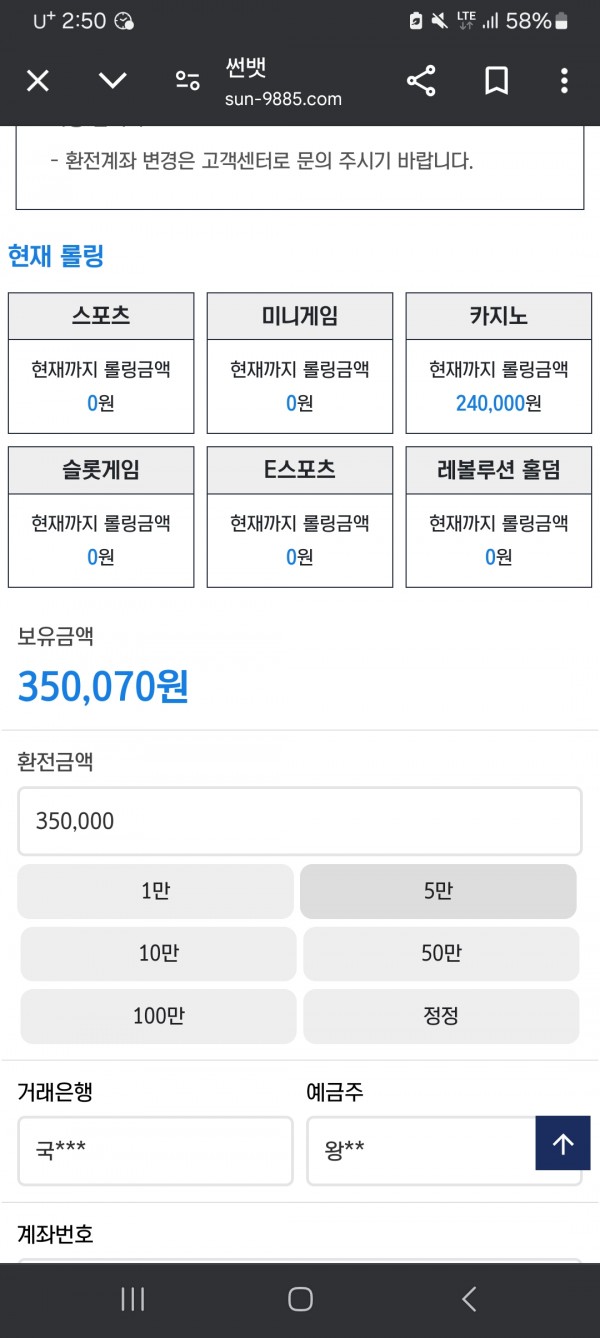The width and height of the screenshot is (600, 1338).
Task: Add 1만 to withdrawal amount
Action: 155,891
